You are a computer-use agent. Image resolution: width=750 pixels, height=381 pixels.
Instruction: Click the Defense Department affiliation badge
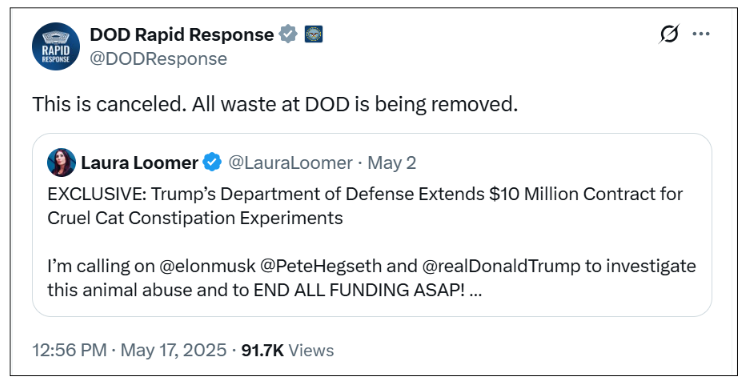tap(314, 34)
